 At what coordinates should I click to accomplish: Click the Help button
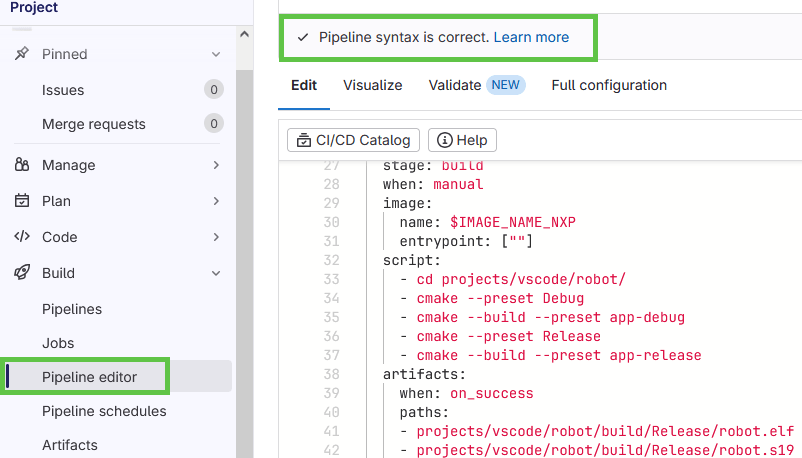(x=462, y=140)
